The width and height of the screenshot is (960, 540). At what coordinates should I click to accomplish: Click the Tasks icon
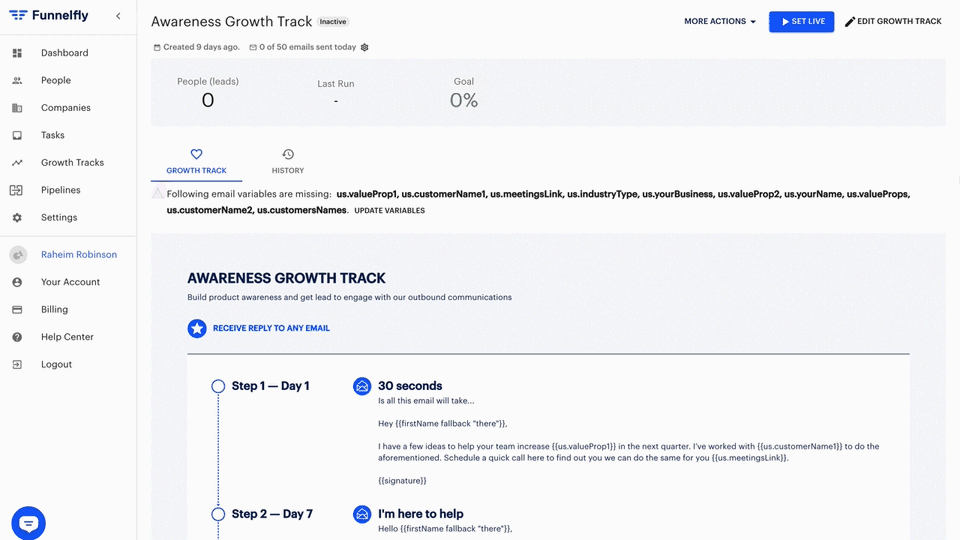tap(17, 135)
